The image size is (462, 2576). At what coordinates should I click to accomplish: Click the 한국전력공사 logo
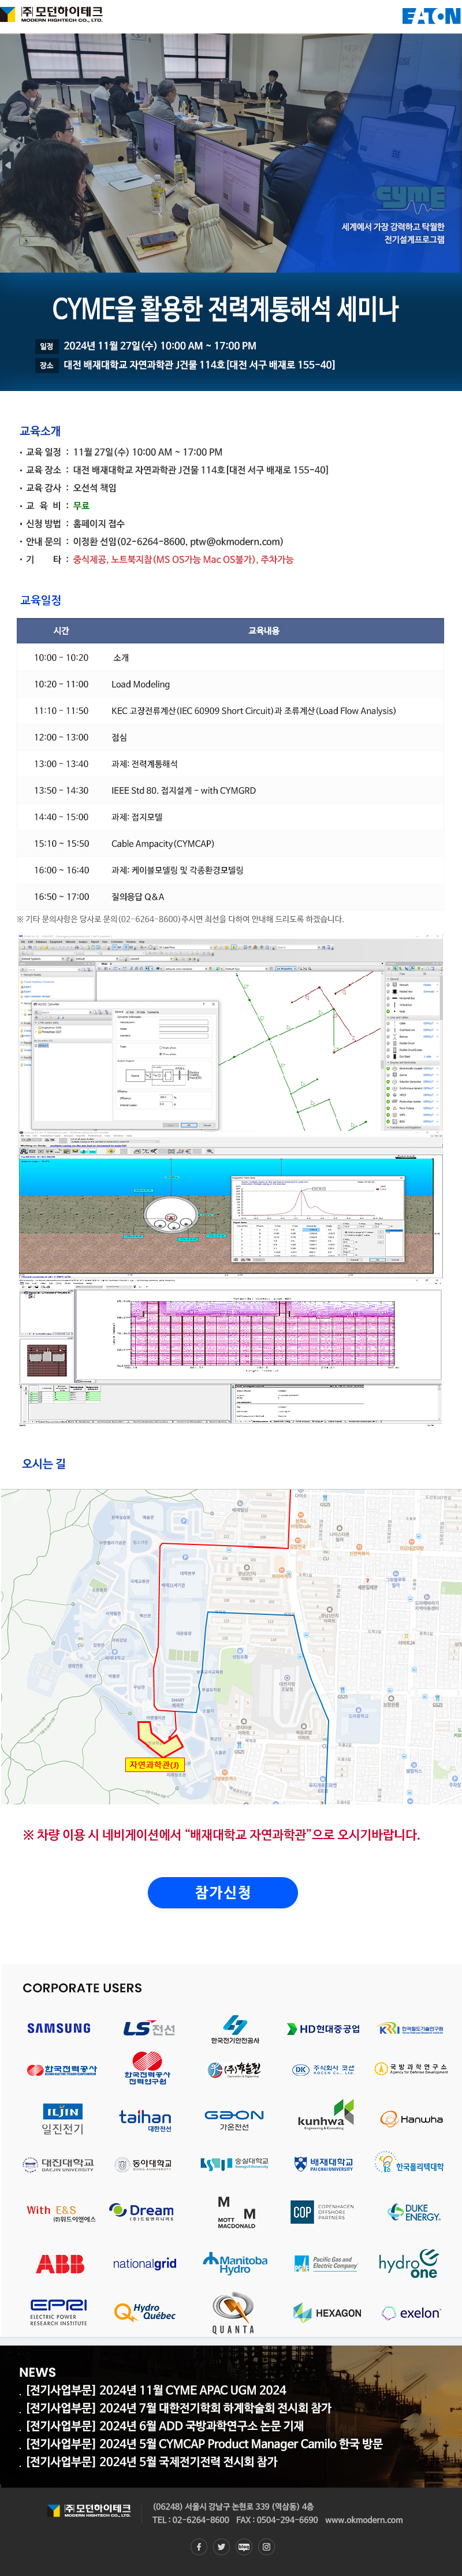(x=61, y=2069)
